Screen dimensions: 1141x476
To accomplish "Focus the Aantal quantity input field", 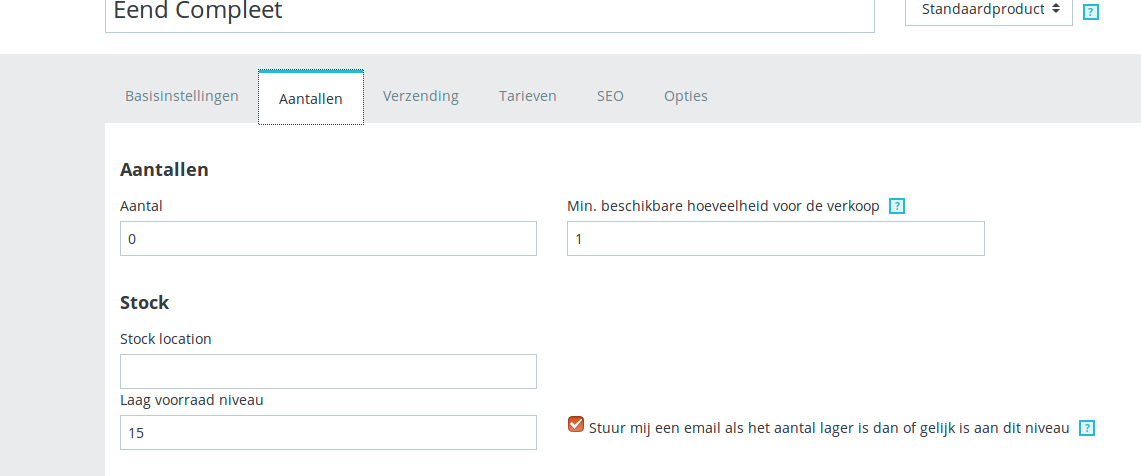I will [328, 239].
